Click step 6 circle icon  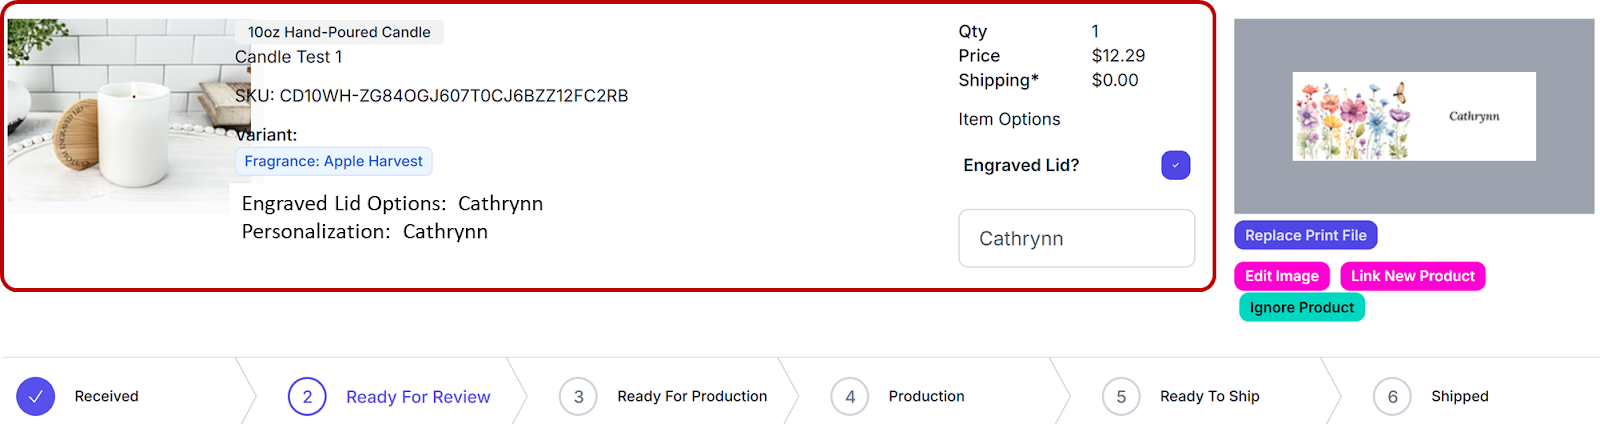[1392, 397]
